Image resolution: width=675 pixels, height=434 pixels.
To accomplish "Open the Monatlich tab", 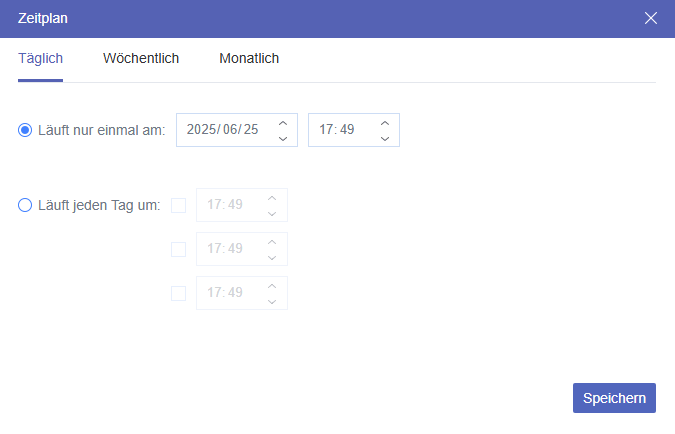I will coord(249,58).
